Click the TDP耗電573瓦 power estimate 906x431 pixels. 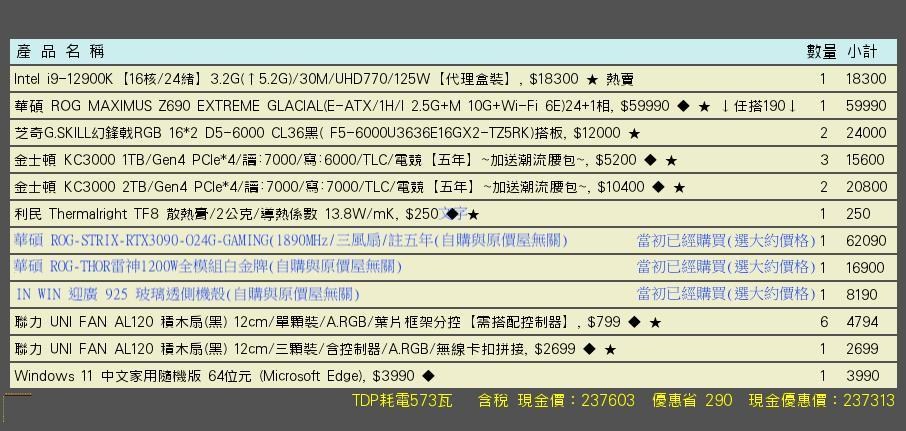pos(403,400)
